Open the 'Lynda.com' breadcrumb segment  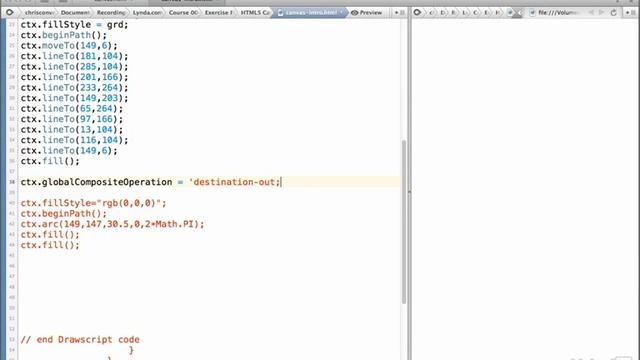[x=147, y=13]
